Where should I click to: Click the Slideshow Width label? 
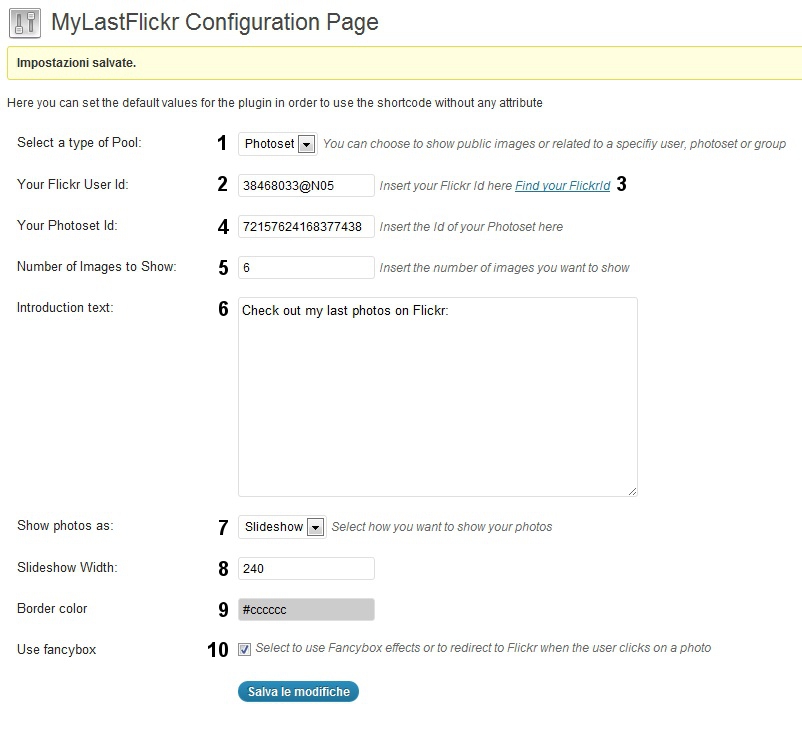67,567
